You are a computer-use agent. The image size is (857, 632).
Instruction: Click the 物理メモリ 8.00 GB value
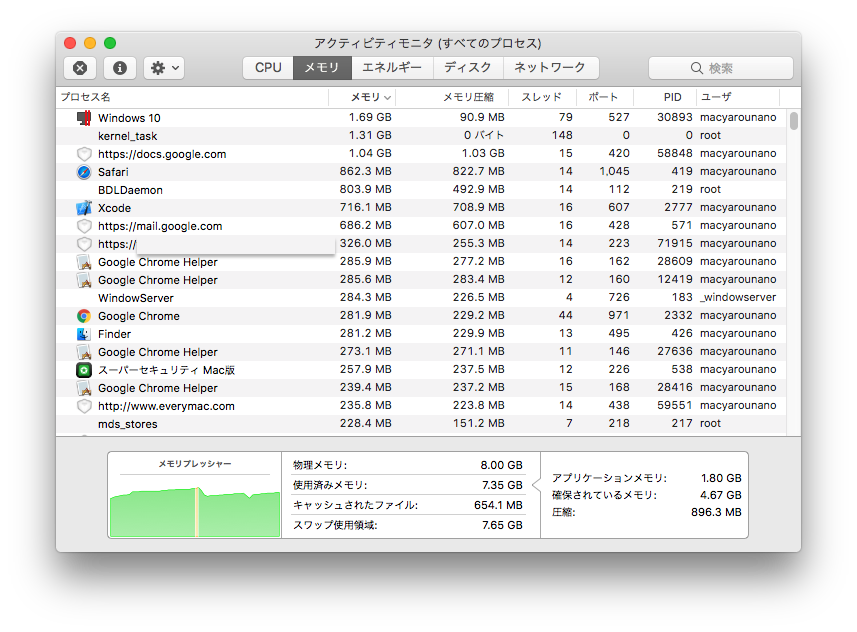501,465
